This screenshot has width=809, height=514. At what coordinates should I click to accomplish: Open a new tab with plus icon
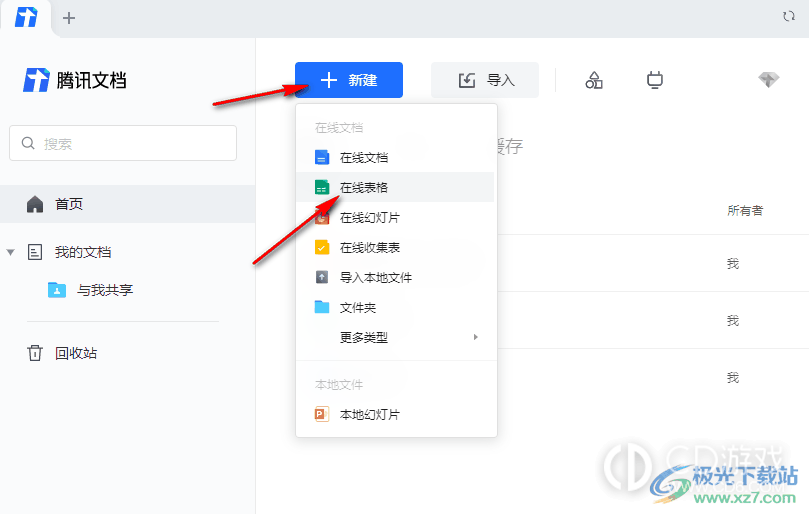point(69,18)
